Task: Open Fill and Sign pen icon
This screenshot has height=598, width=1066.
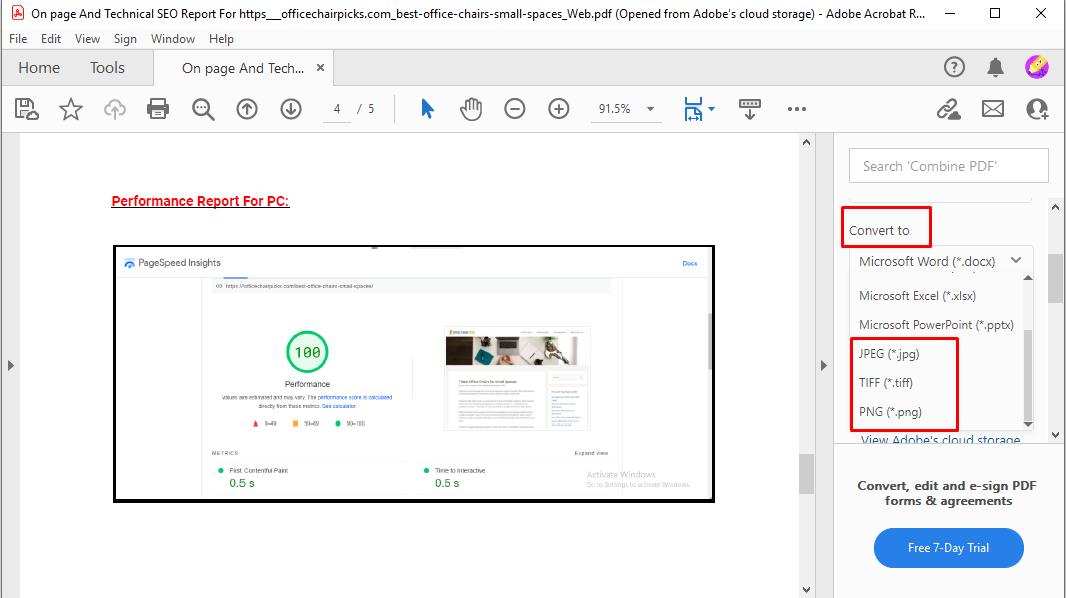Action: click(x=948, y=108)
